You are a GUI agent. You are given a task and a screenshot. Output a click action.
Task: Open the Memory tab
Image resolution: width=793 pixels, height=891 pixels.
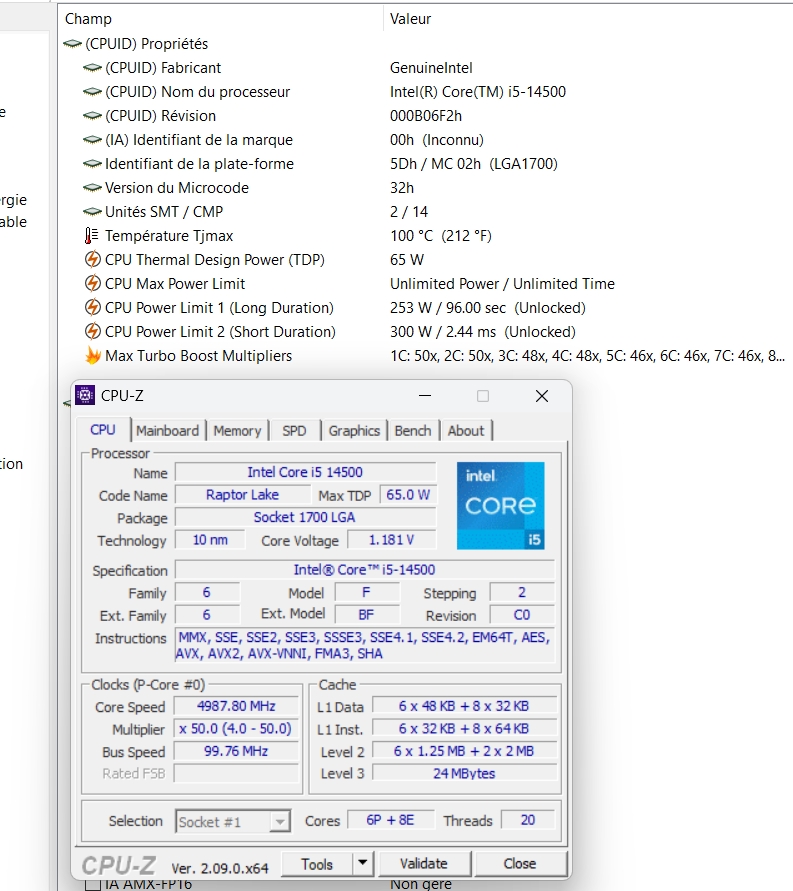point(237,431)
